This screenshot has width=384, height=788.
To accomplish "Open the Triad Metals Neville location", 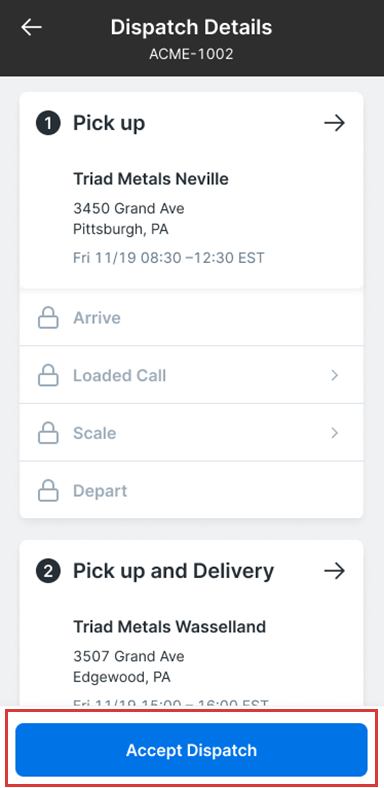I will [151, 178].
